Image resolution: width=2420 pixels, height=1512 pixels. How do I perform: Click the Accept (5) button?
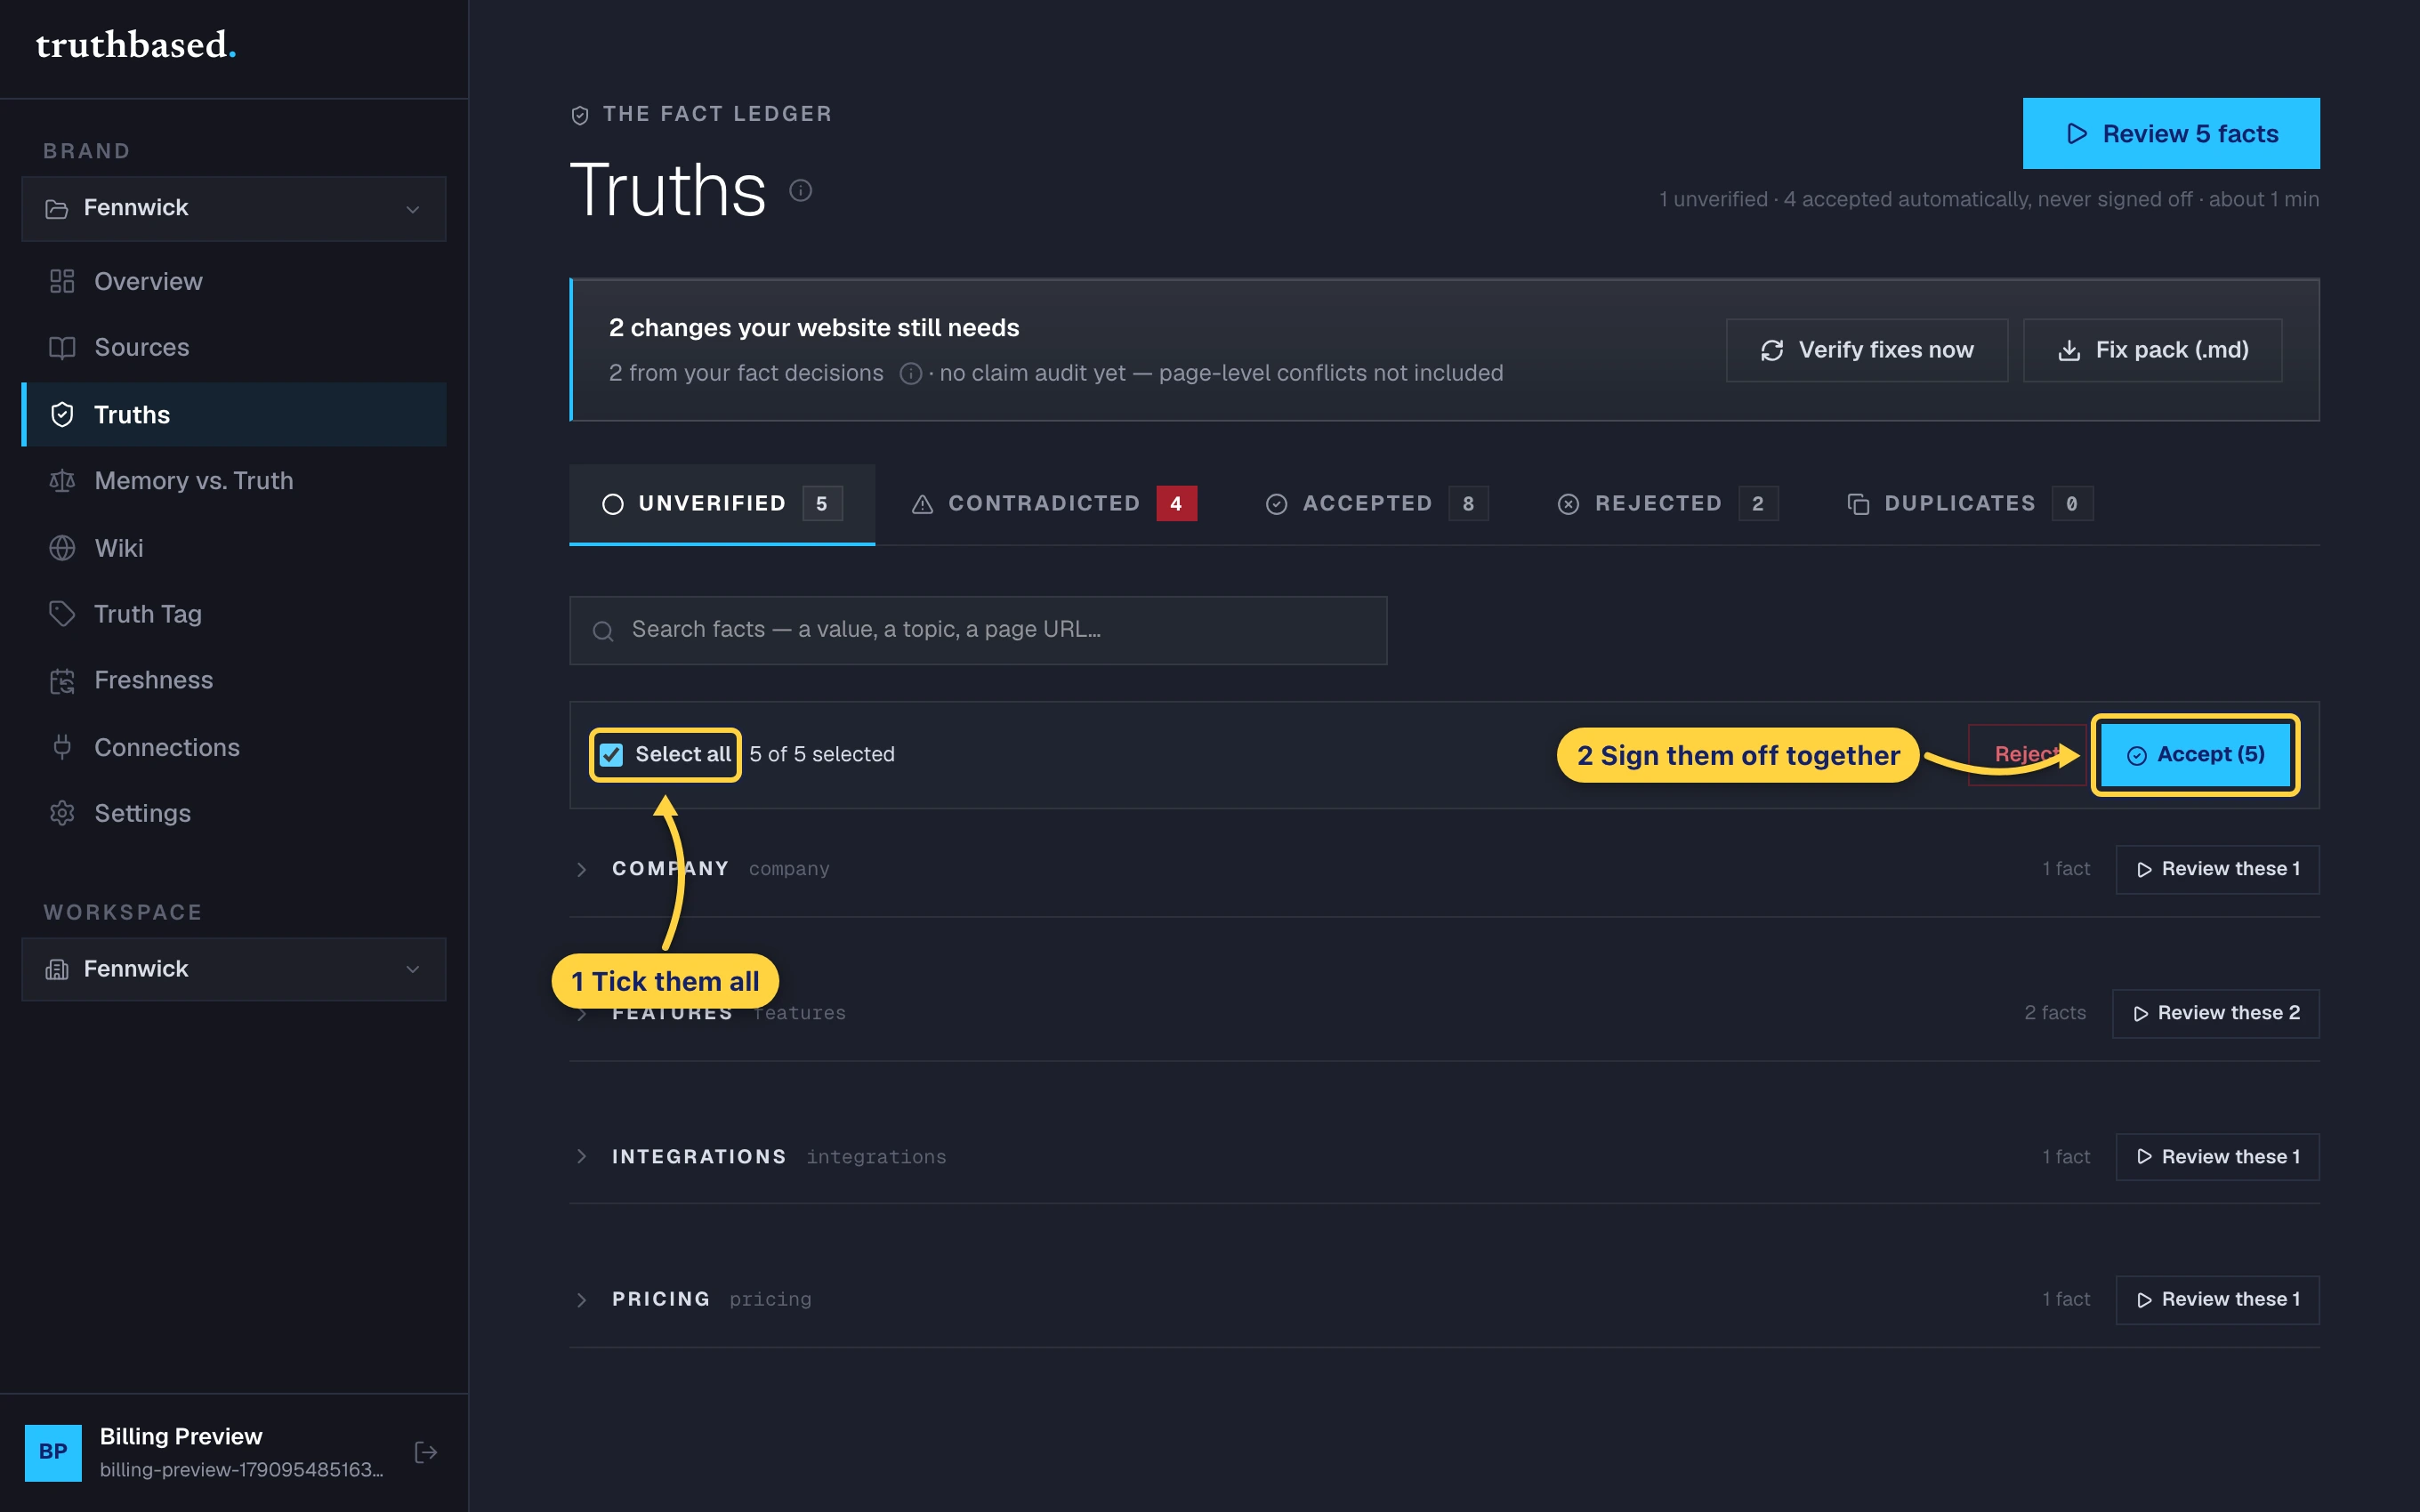click(x=2195, y=755)
